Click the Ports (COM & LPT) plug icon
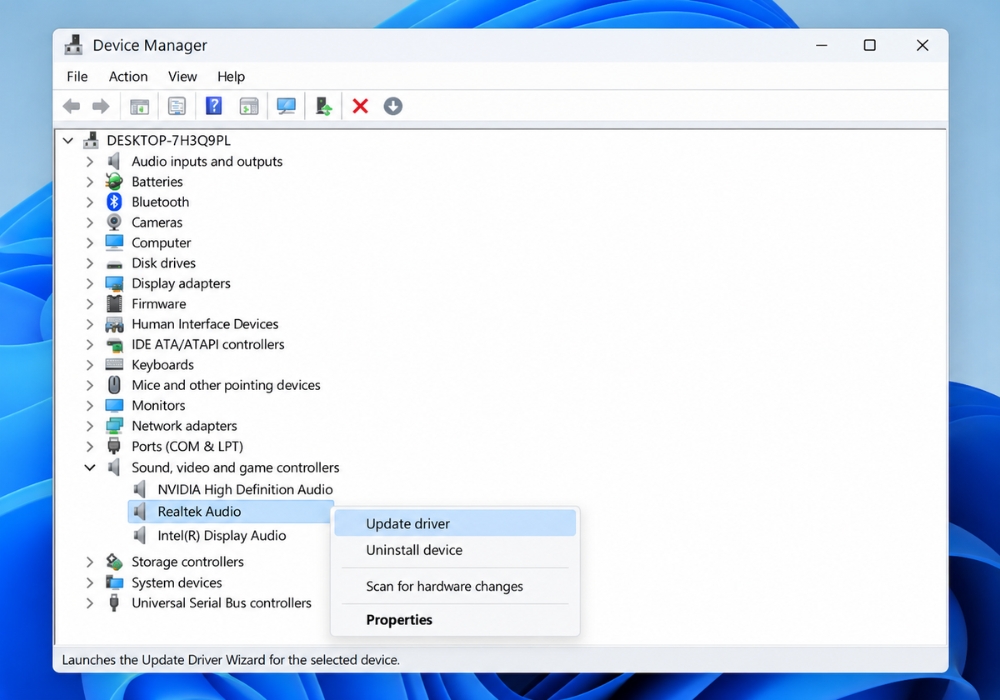The height and width of the screenshot is (700, 1000). click(x=114, y=446)
